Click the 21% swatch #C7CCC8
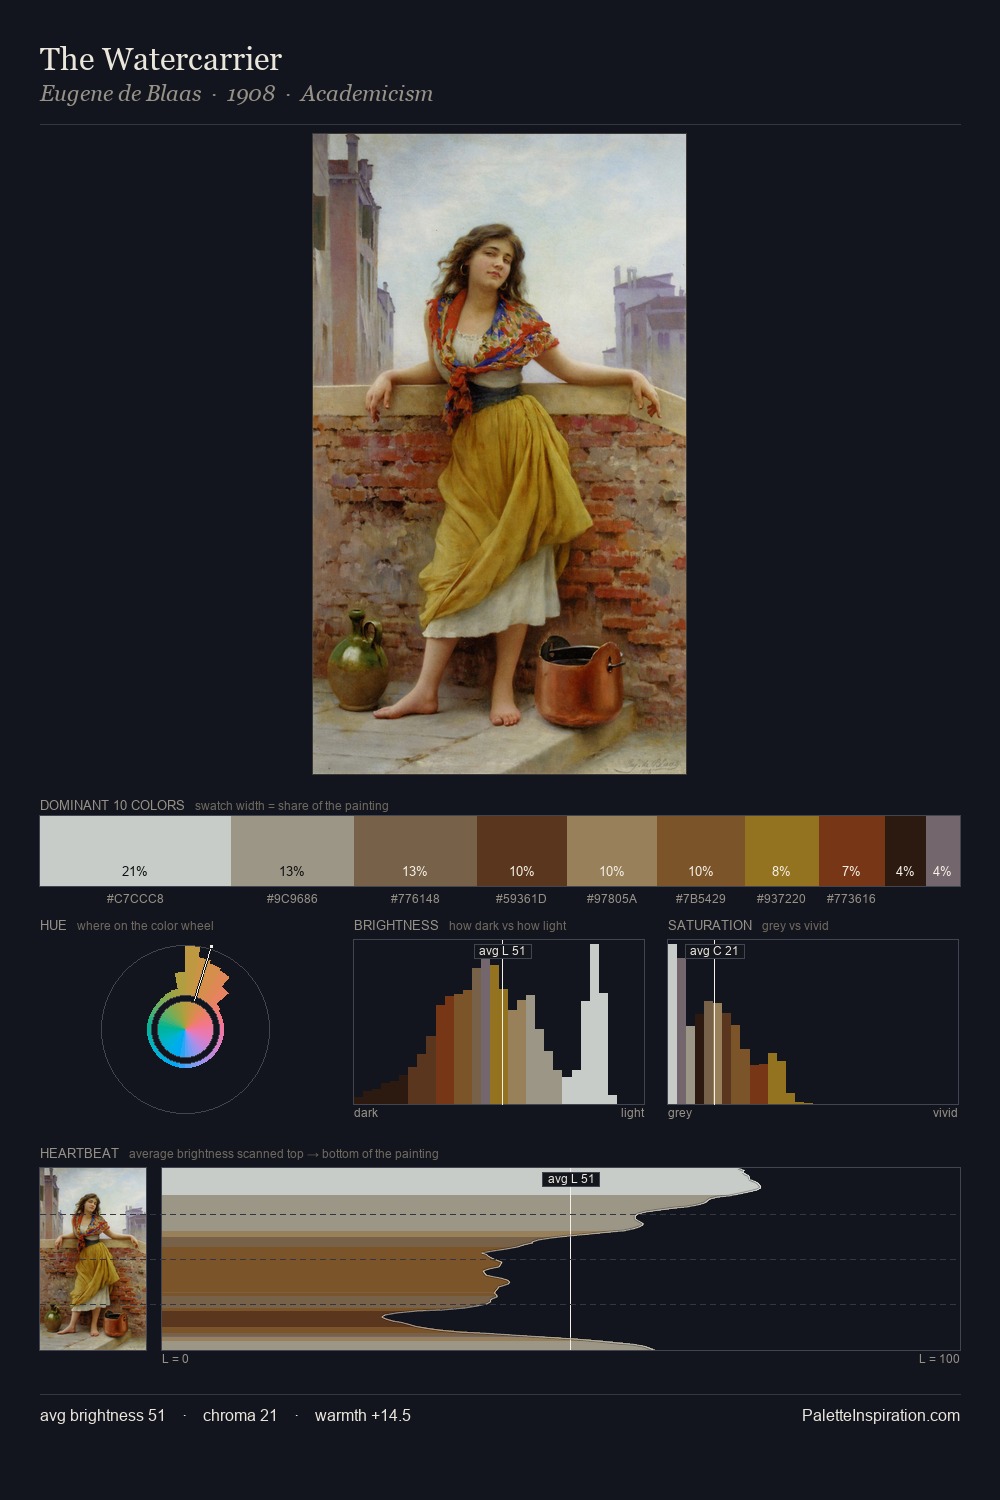 135,851
